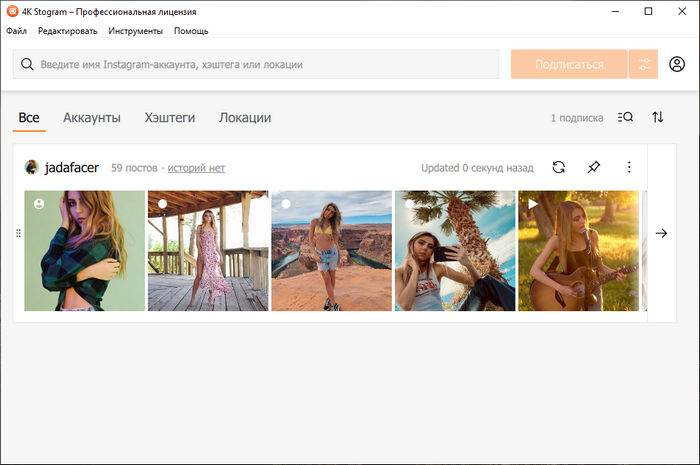Open the floral dress porch photo
700x465 pixels.
(208, 251)
